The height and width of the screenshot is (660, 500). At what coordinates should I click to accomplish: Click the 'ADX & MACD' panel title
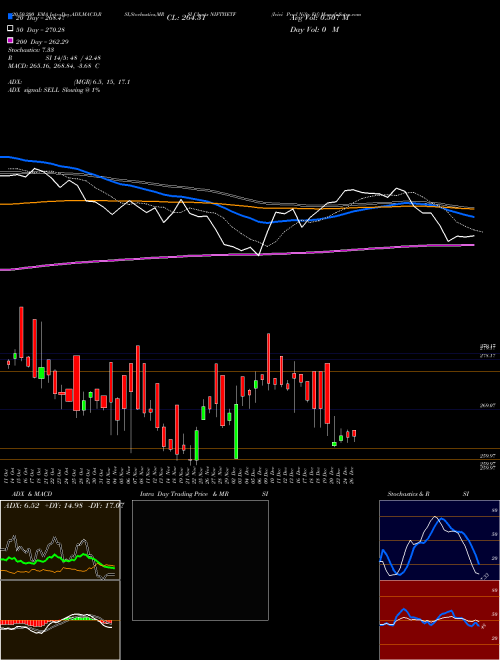point(32,494)
